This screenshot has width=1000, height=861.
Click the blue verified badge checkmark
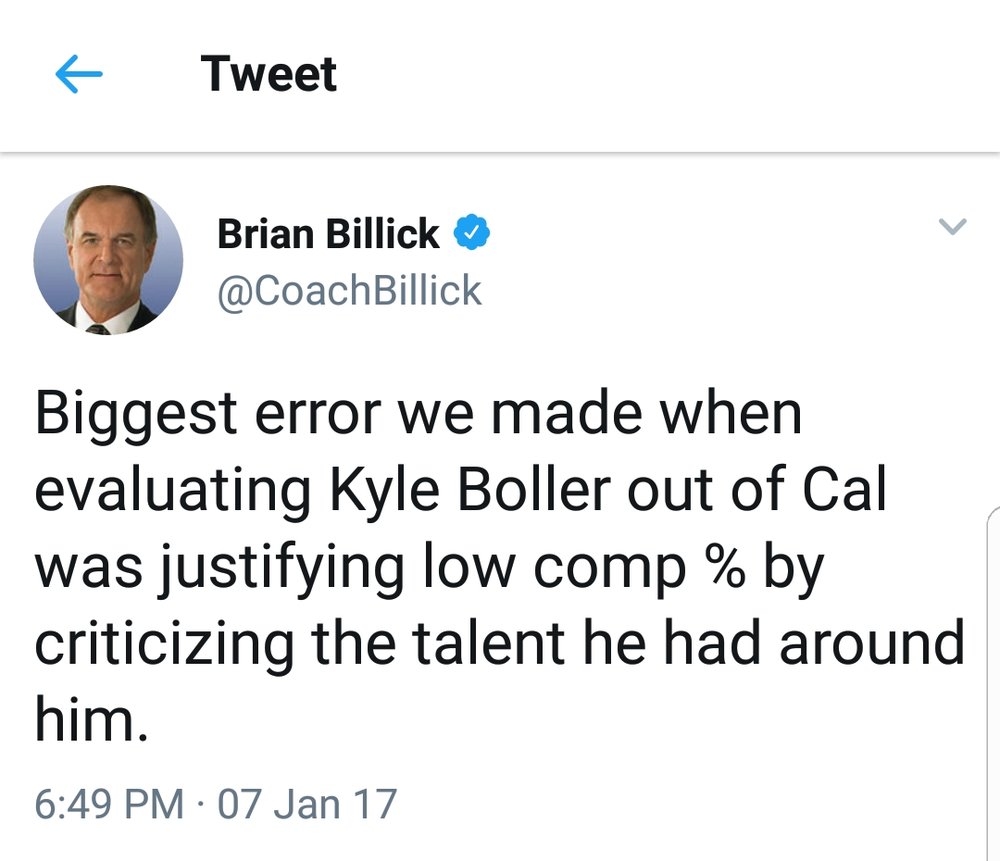click(471, 232)
